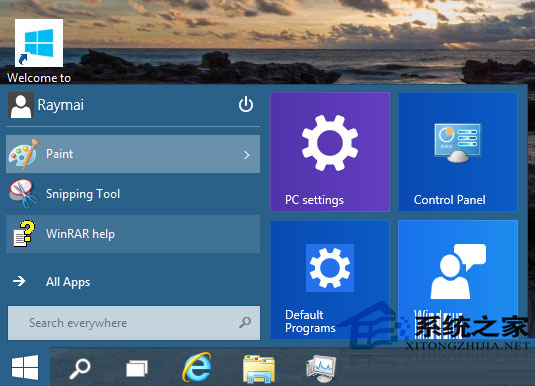Focus the Search everywhere box
Screen dimensions: 535x386
[134, 323]
